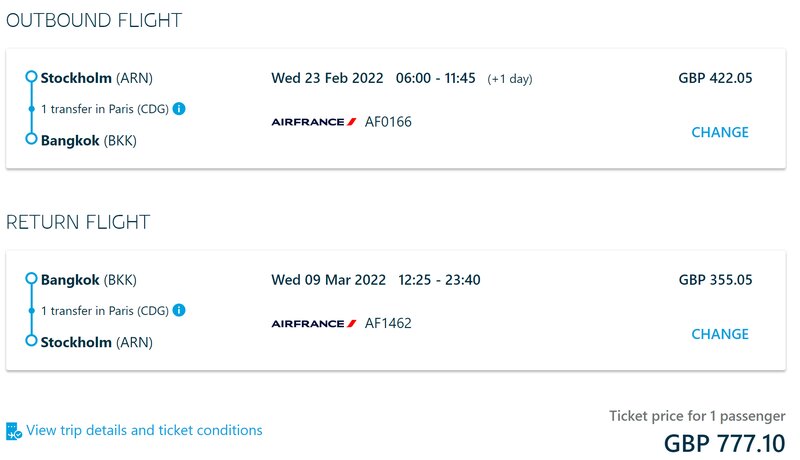Click return price GBP 355.05
The height and width of the screenshot is (460, 800).
[x=715, y=279]
